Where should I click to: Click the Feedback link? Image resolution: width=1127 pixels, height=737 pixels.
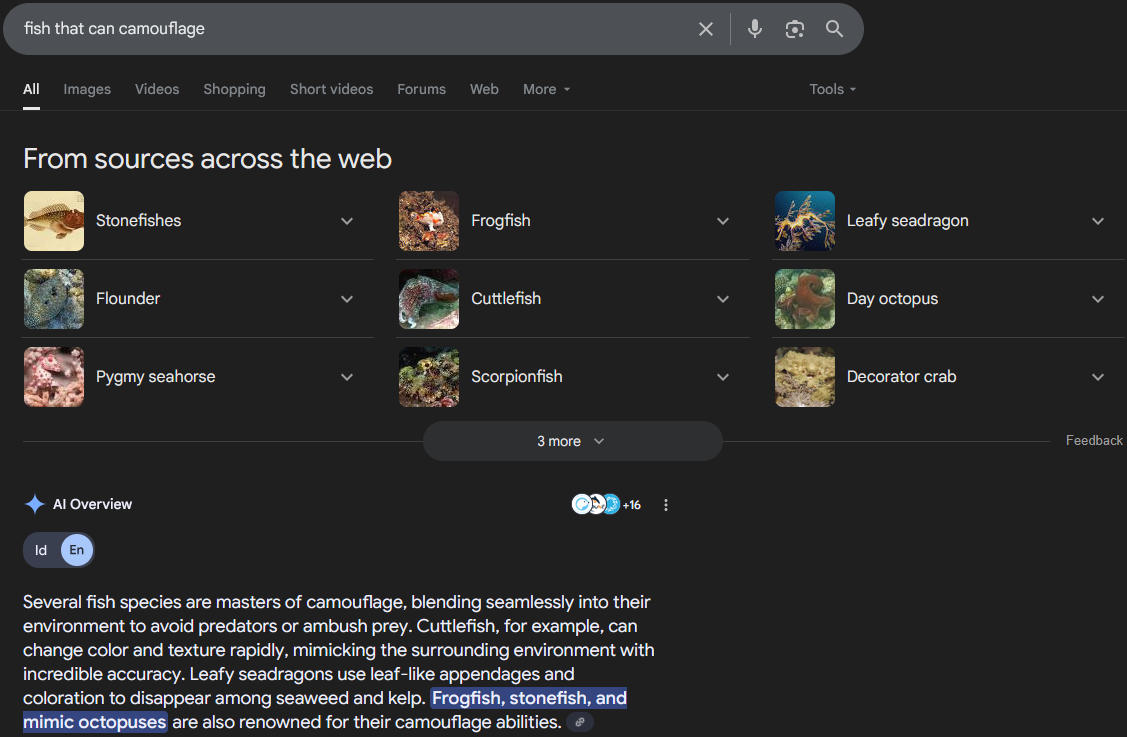point(1094,440)
